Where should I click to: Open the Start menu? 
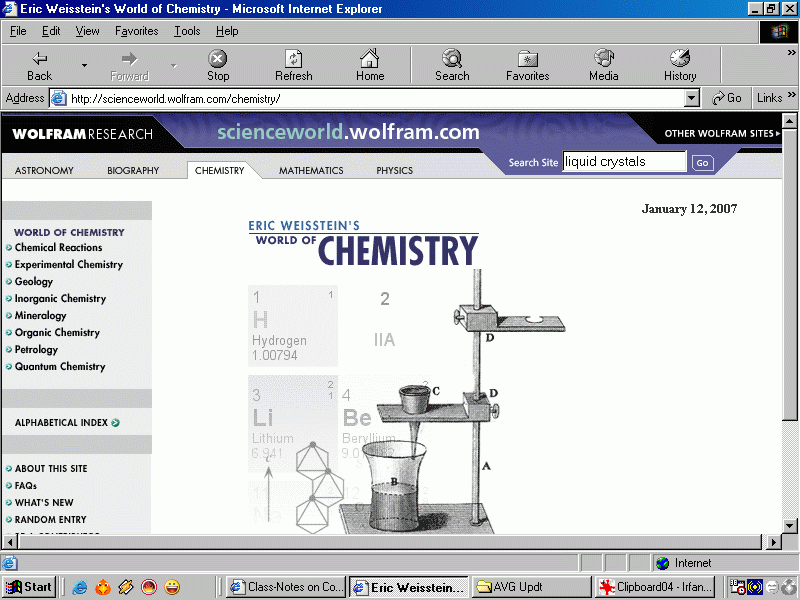29,587
